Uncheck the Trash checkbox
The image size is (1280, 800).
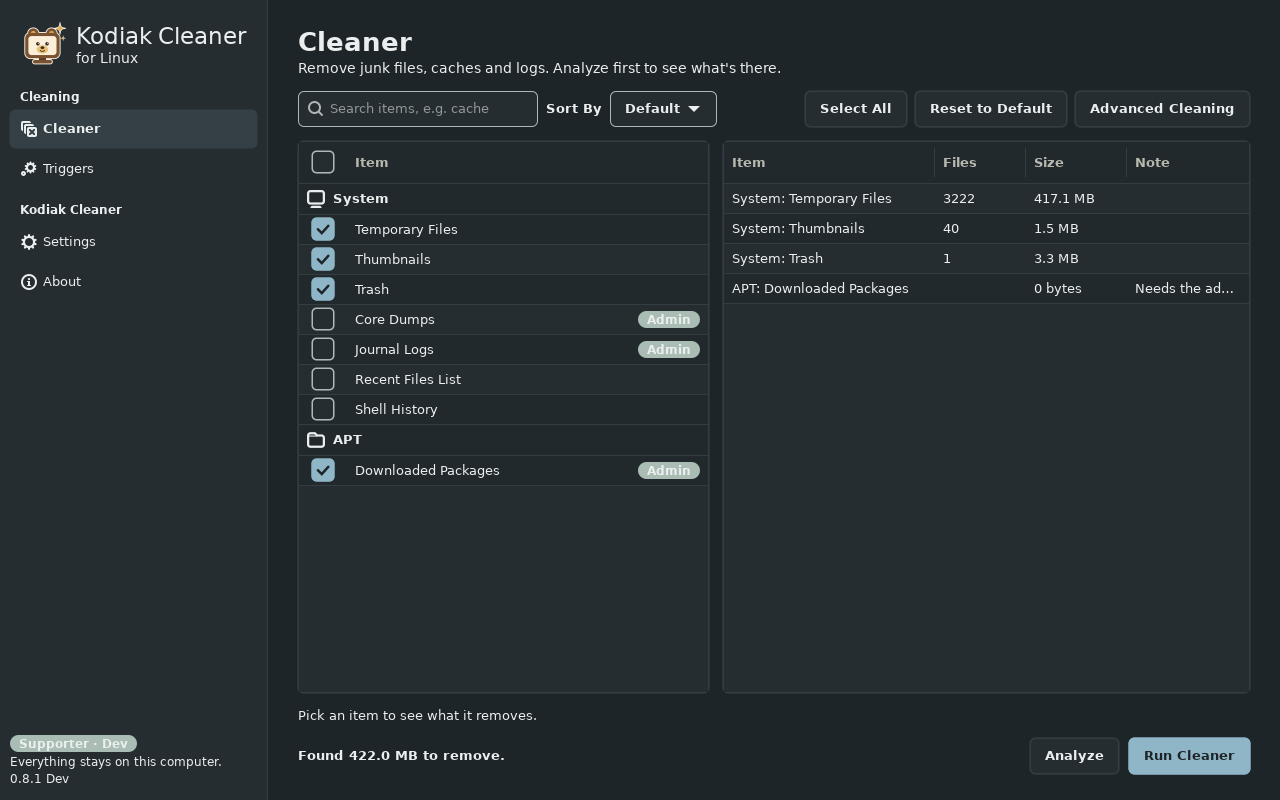[323, 289]
